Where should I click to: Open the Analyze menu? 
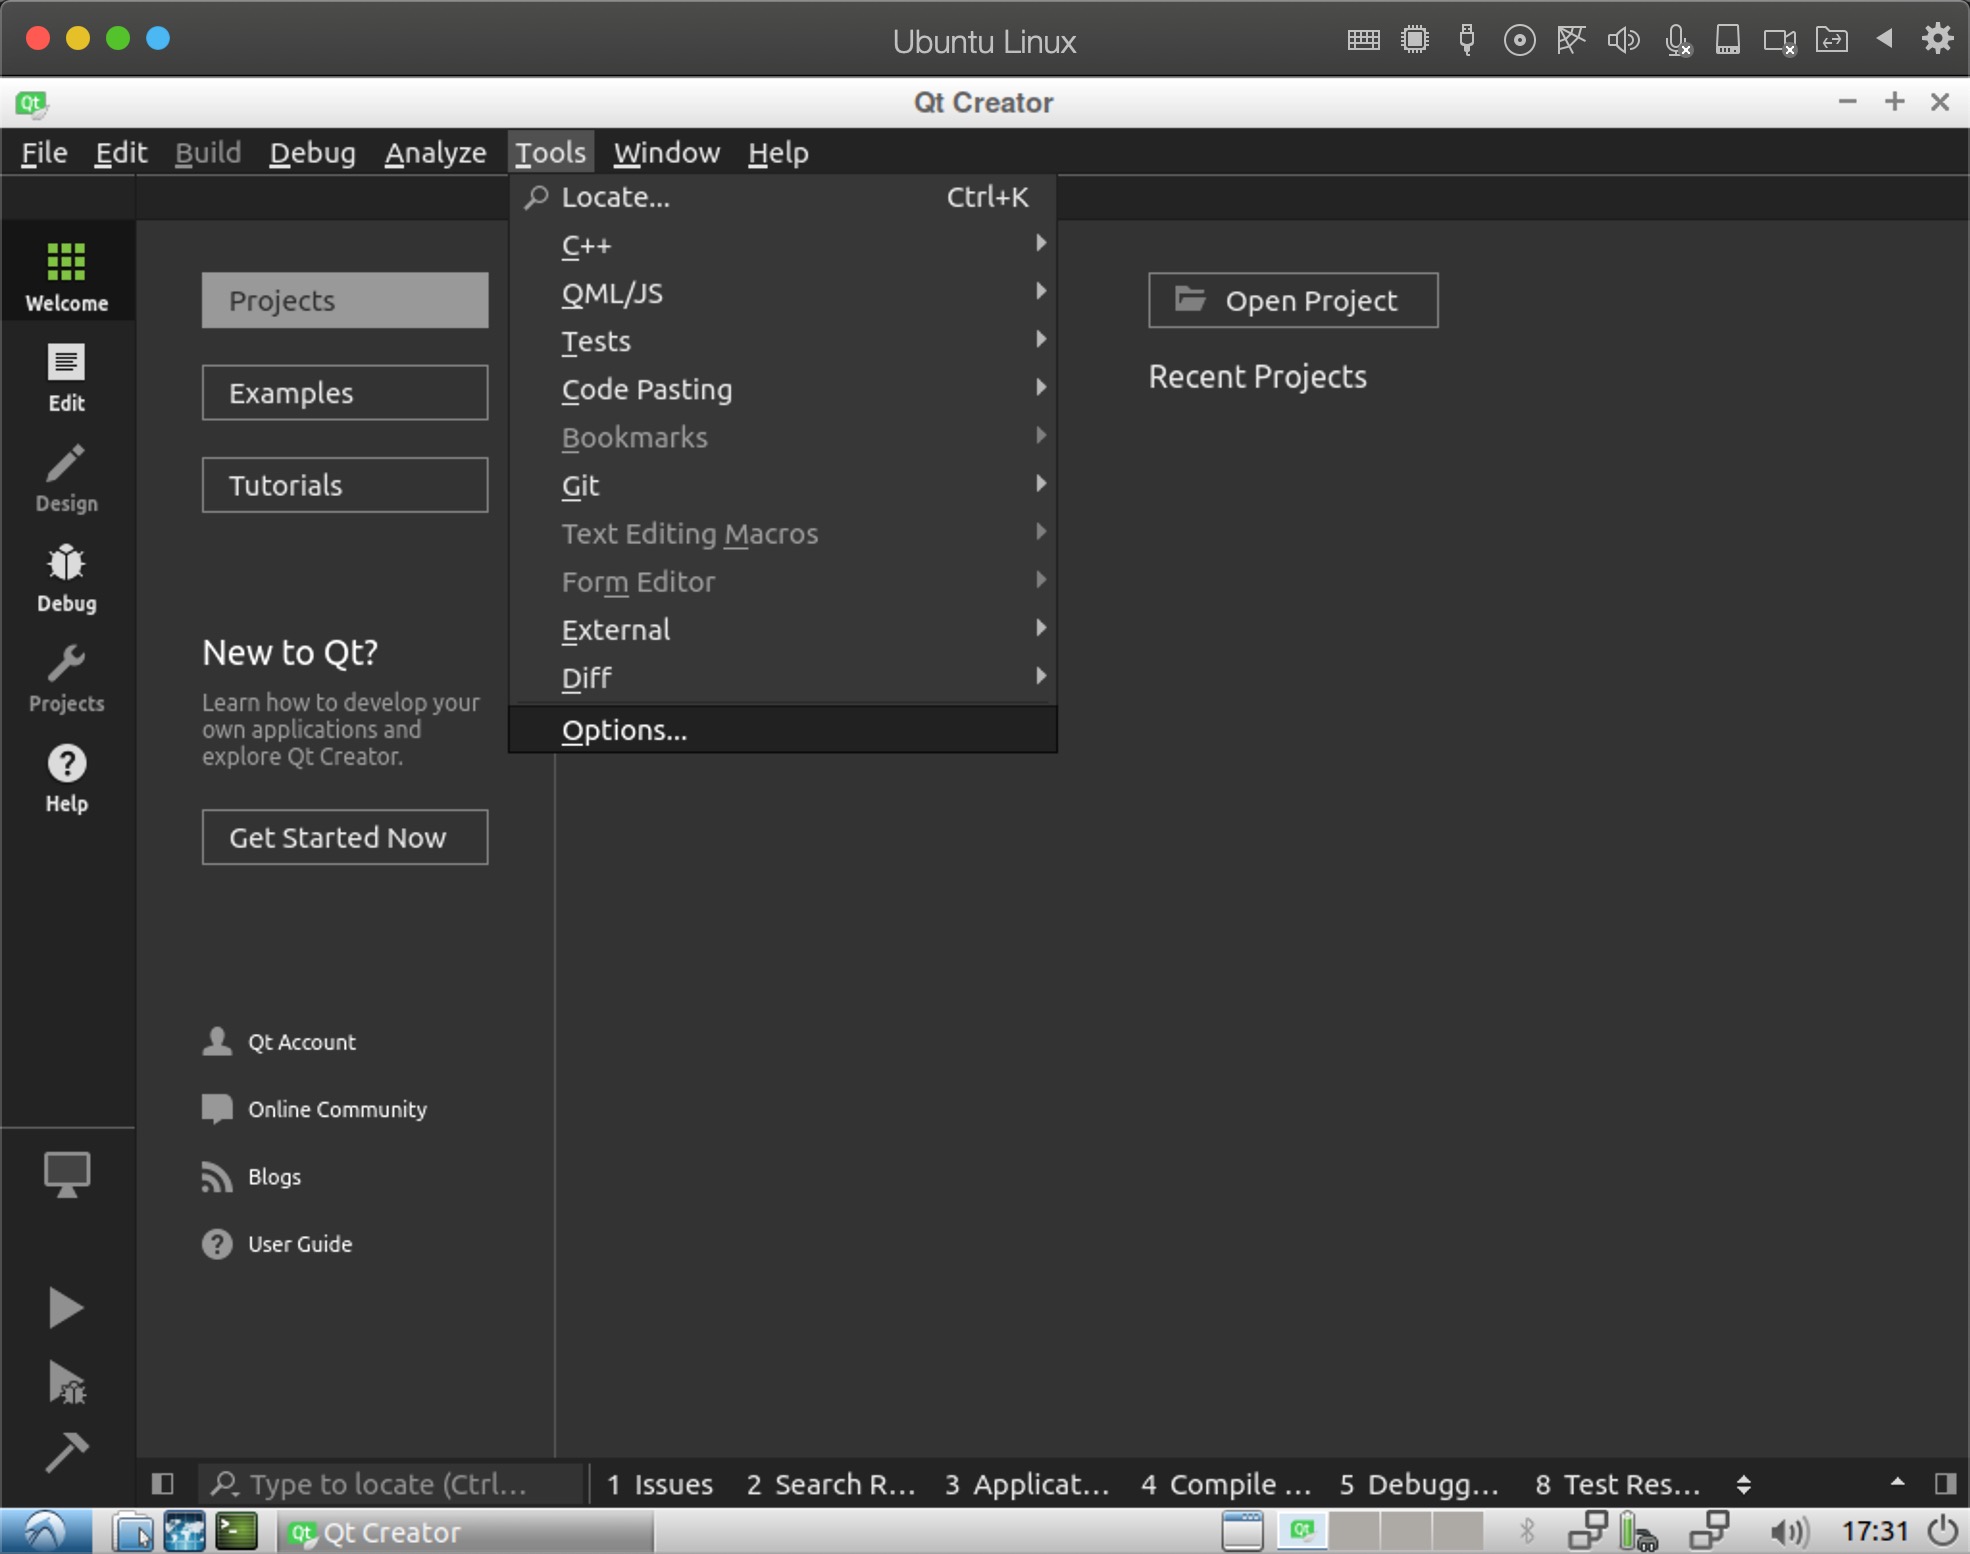coord(435,152)
